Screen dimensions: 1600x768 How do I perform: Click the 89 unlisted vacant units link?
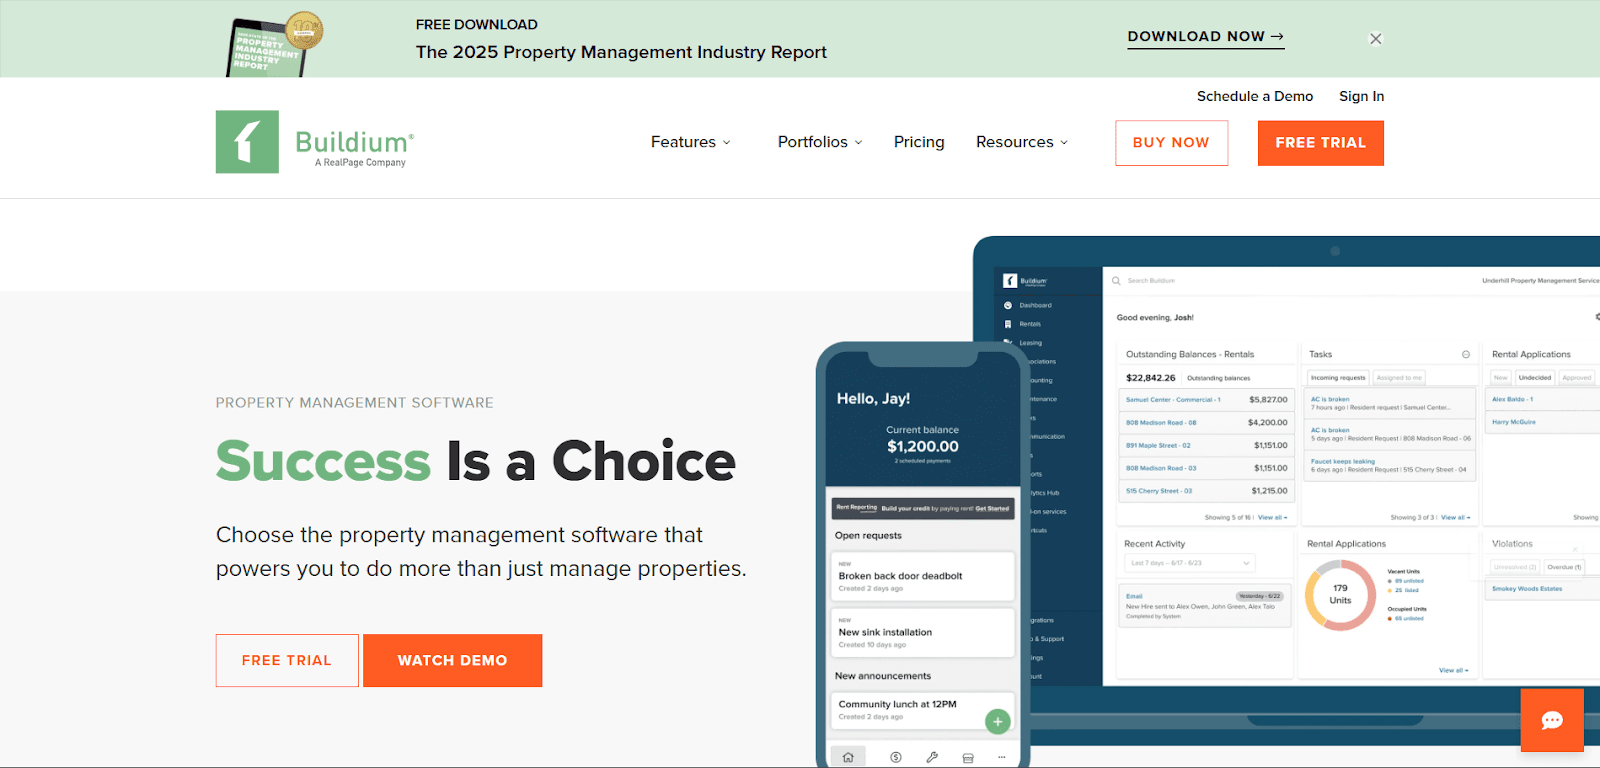coord(1409,580)
